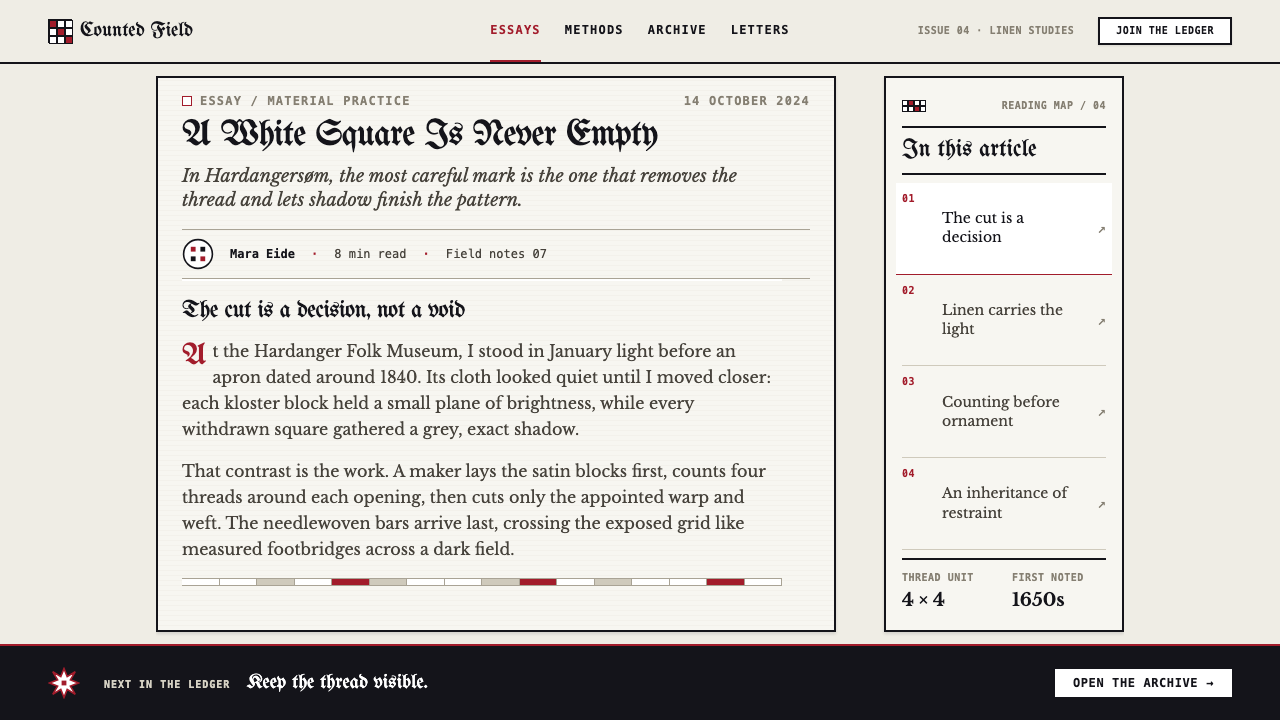Click the arrow icon beside Linen carries the light
The width and height of the screenshot is (1280, 720).
point(1101,321)
